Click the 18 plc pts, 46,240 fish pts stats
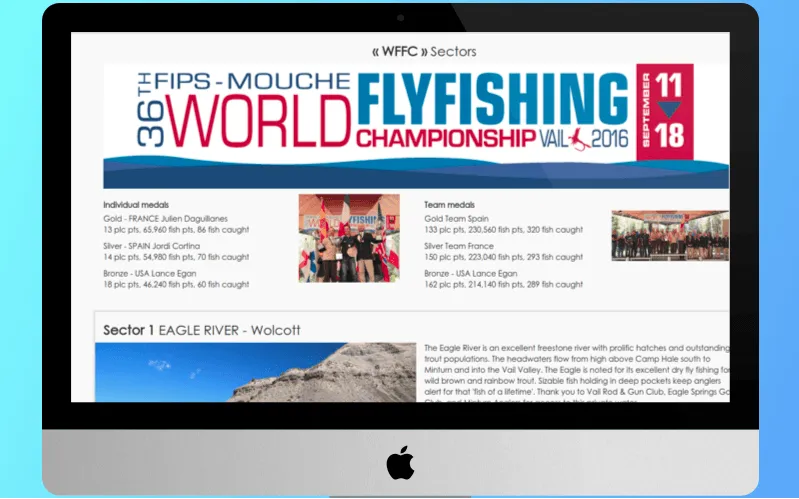The height and width of the screenshot is (499, 799). coord(176,284)
